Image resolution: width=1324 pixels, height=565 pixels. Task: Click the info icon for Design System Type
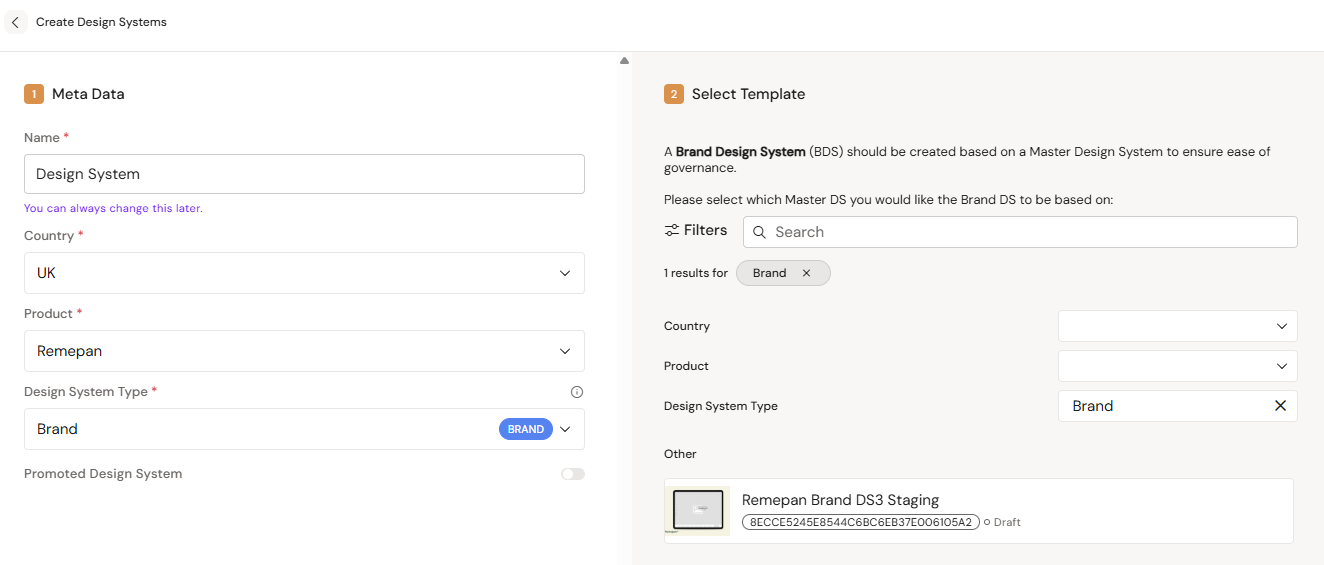tap(576, 392)
